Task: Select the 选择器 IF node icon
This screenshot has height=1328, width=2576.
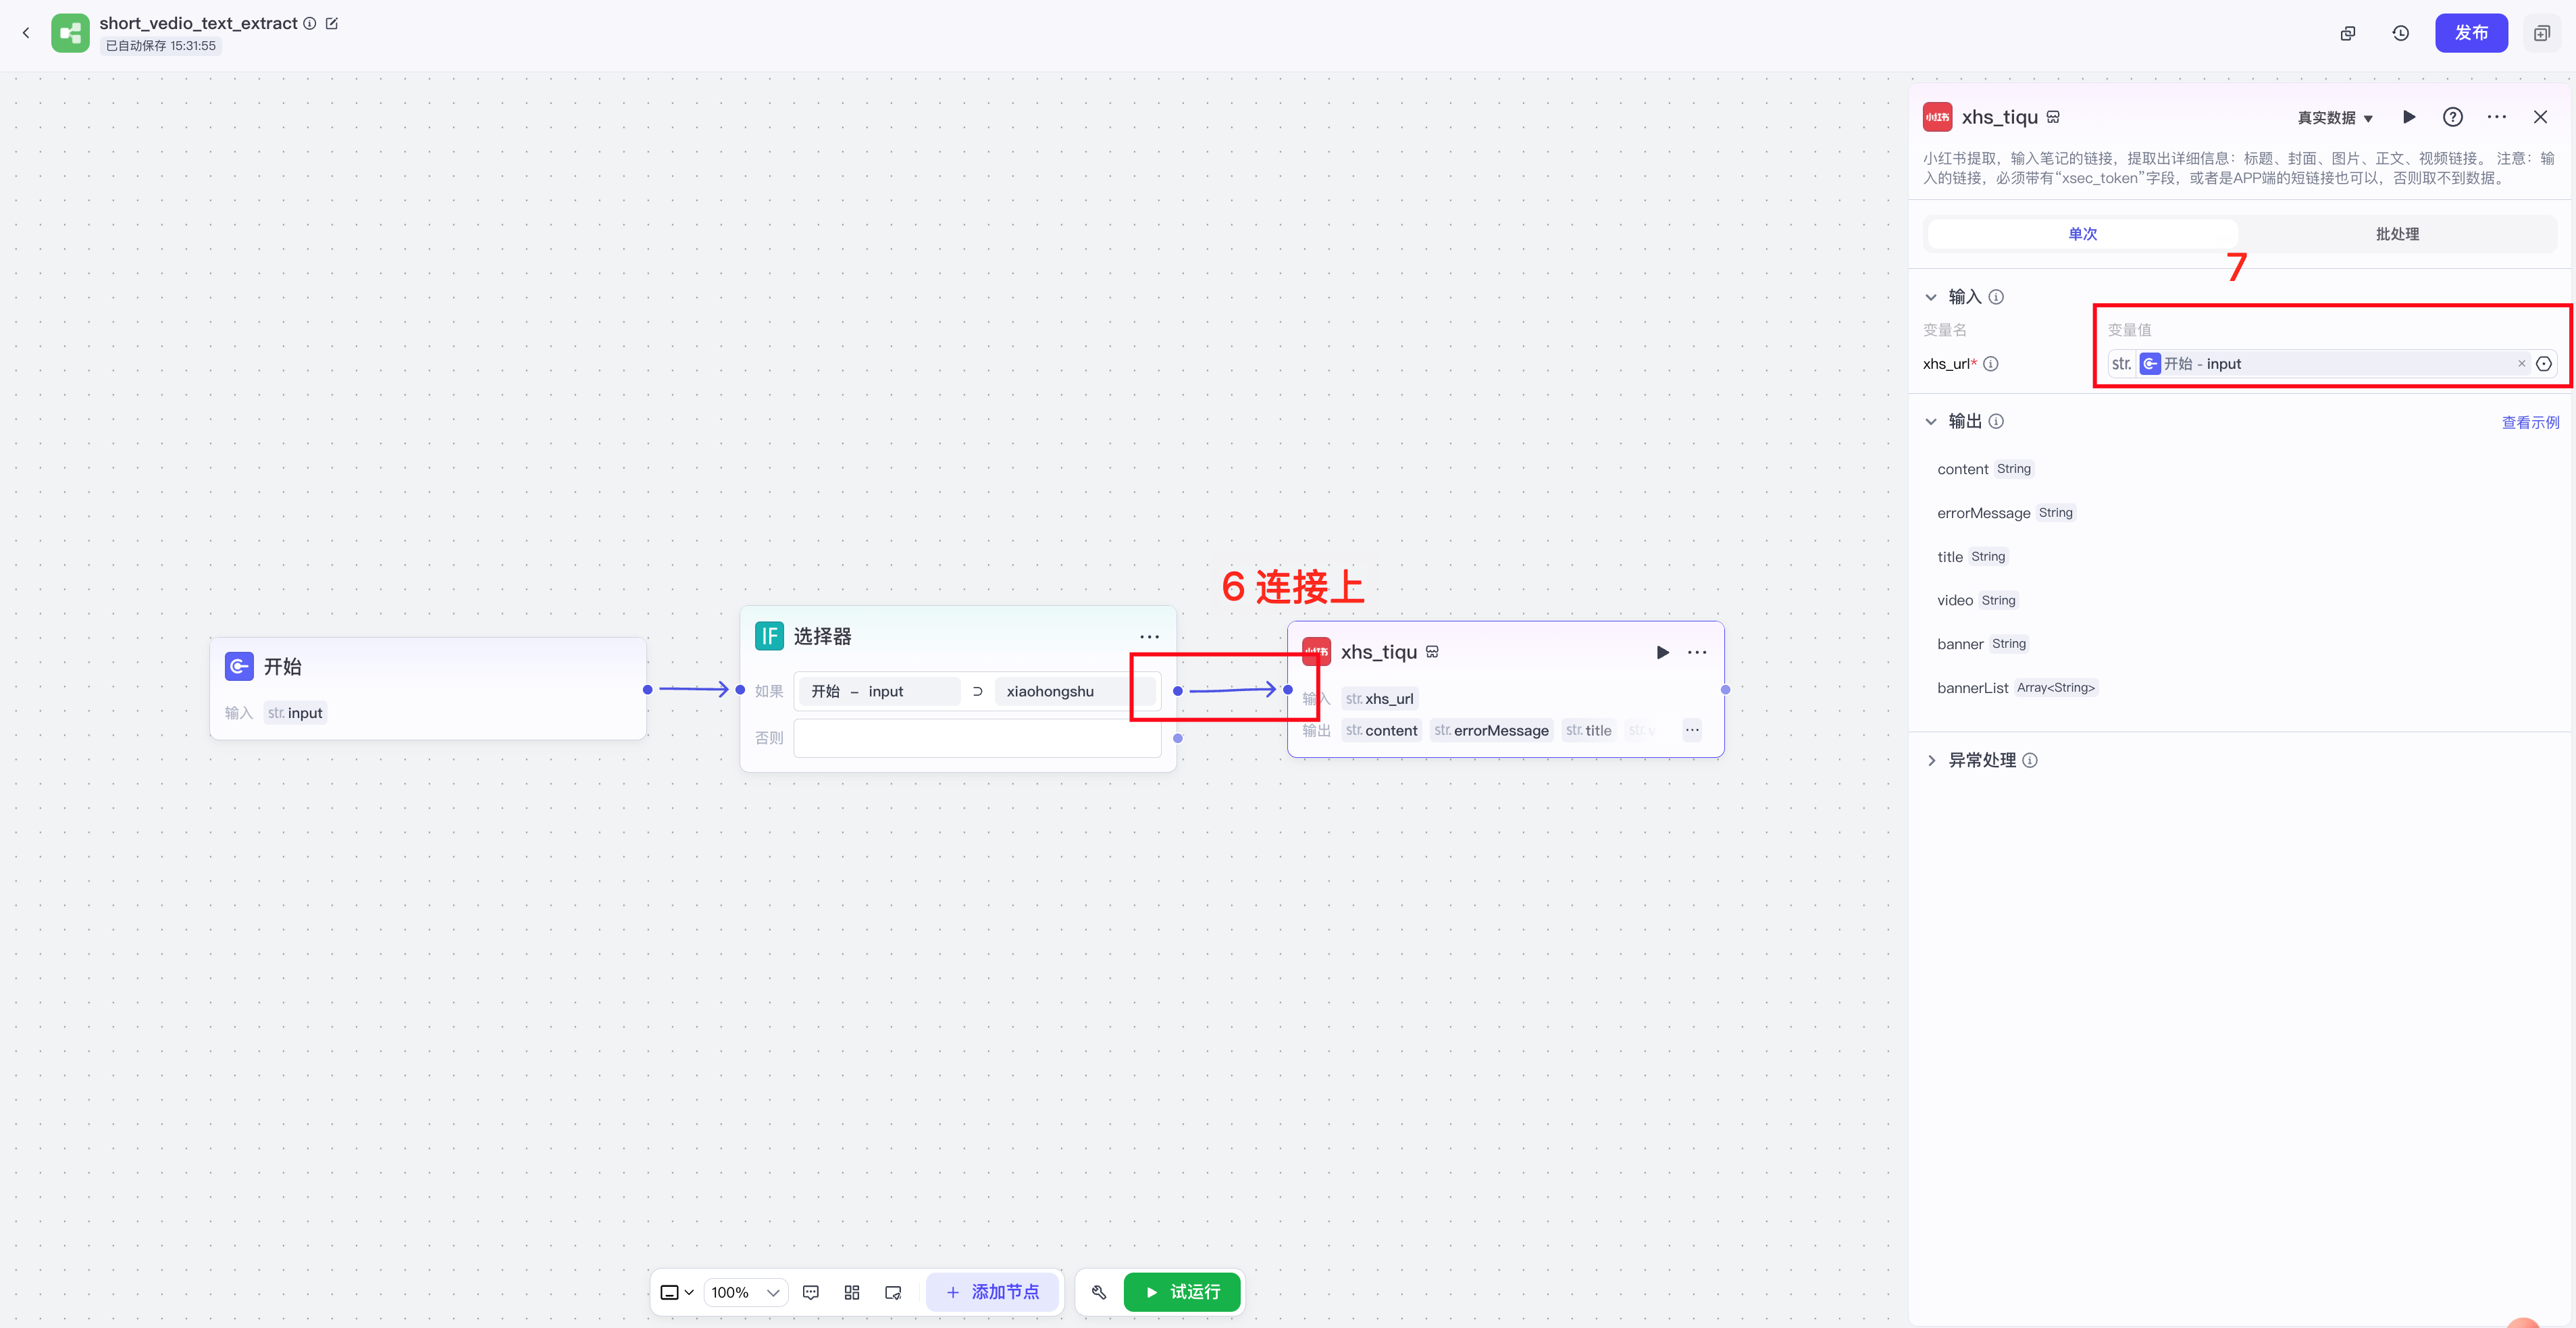Action: point(769,636)
